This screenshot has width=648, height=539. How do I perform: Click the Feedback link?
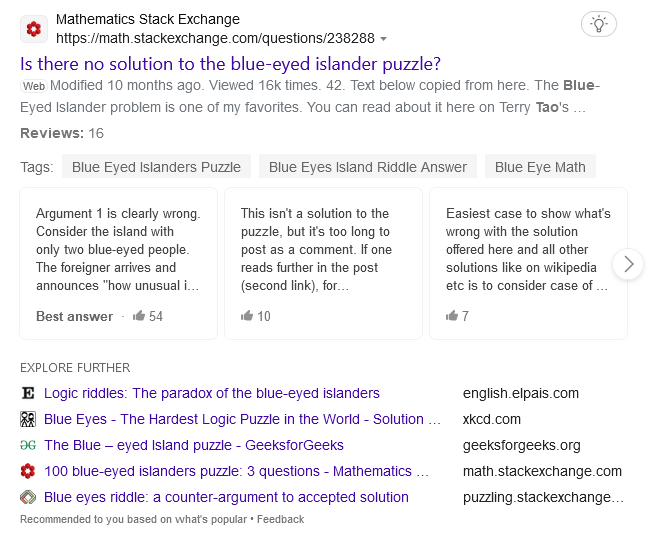(x=280, y=519)
